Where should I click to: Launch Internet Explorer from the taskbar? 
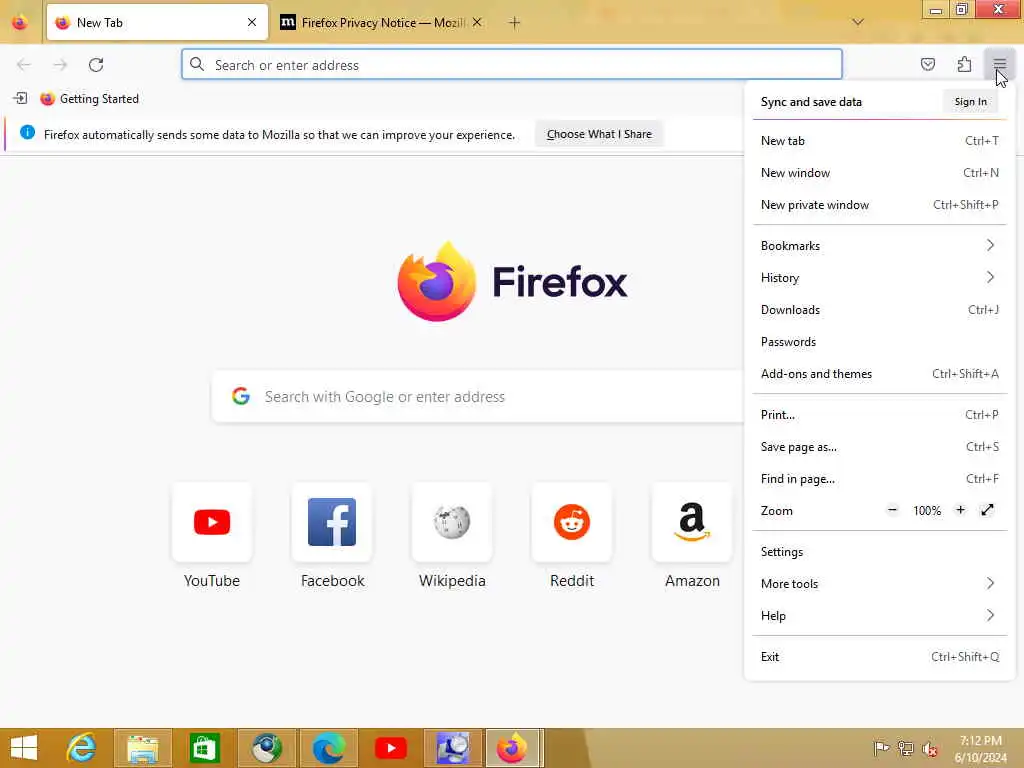click(82, 748)
